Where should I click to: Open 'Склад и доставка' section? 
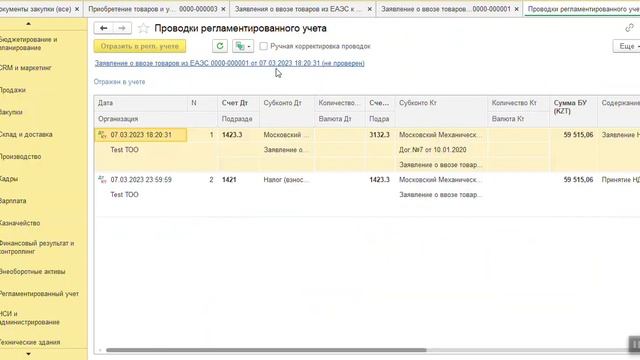point(26,134)
